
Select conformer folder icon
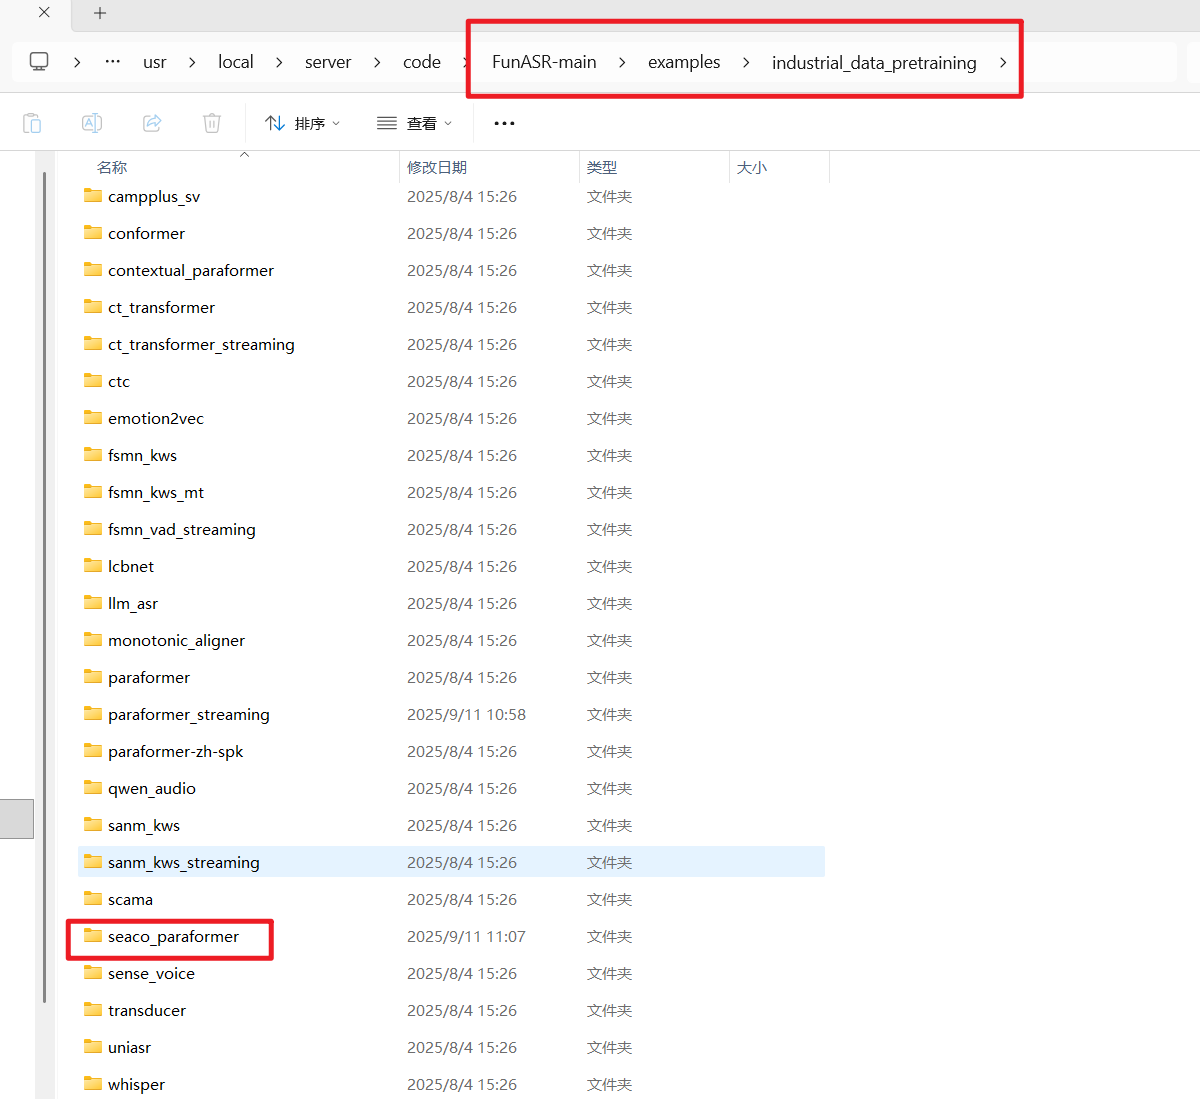pos(93,233)
